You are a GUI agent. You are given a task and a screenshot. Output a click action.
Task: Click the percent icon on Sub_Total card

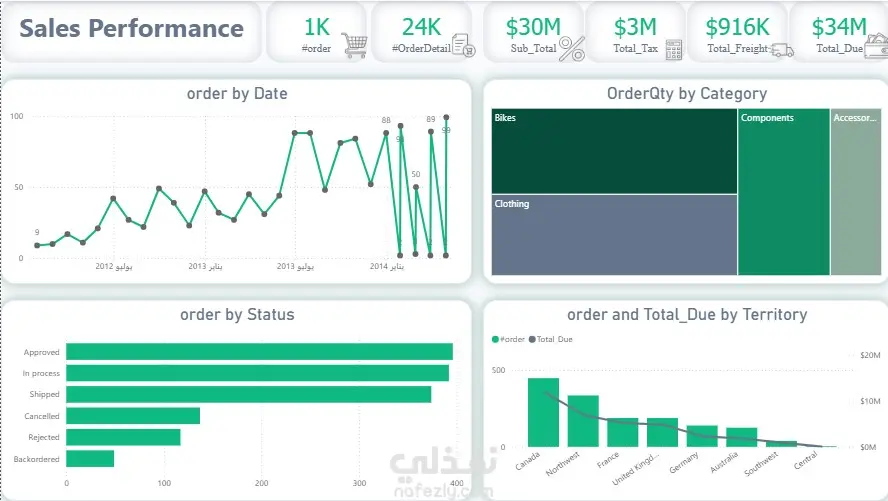click(x=572, y=48)
